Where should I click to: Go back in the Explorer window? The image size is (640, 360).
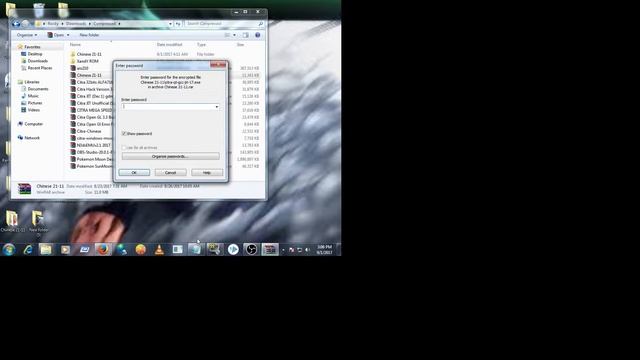point(16,24)
